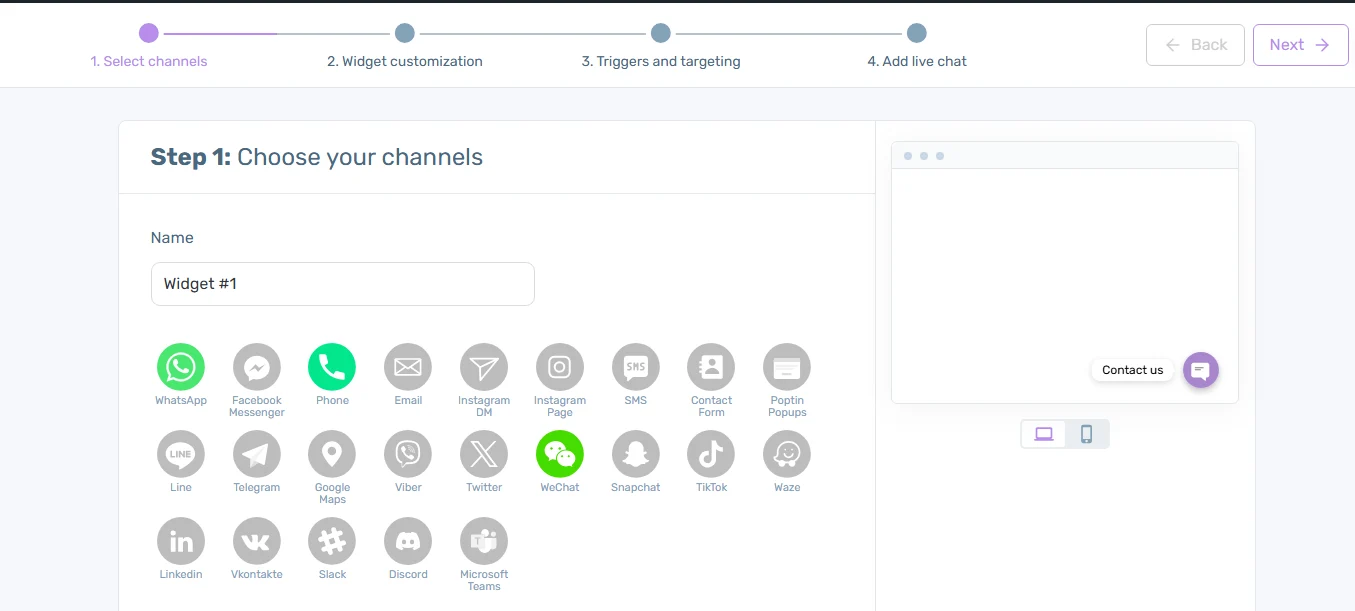This screenshot has height=611, width=1355.
Task: Enable the Microsoft Teams channel
Action: pyautogui.click(x=484, y=542)
